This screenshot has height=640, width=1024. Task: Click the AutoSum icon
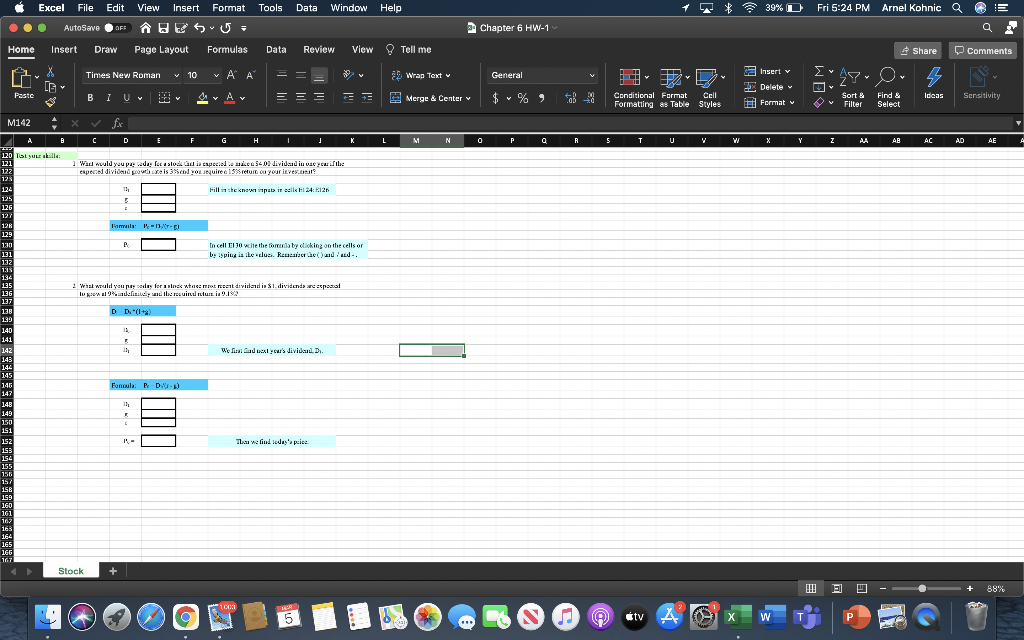[819, 70]
